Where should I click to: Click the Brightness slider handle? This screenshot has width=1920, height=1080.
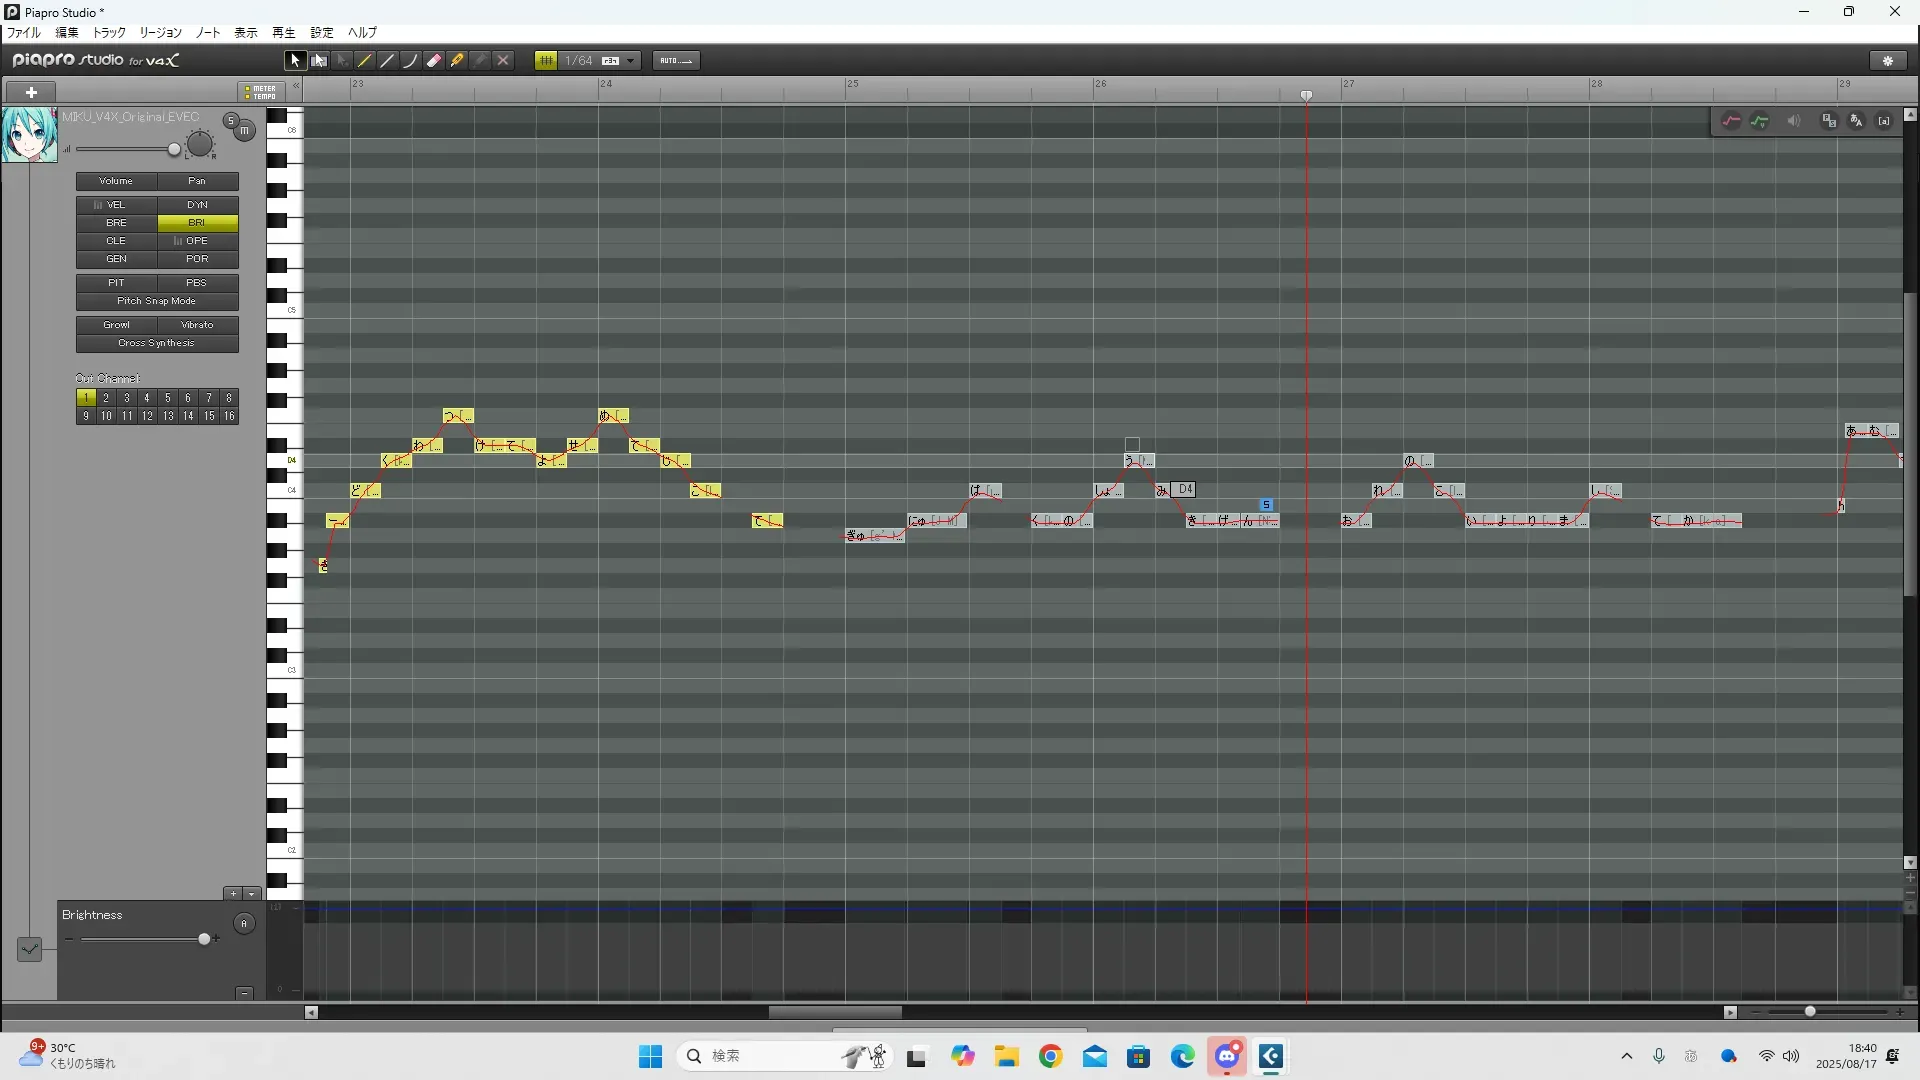[205, 939]
